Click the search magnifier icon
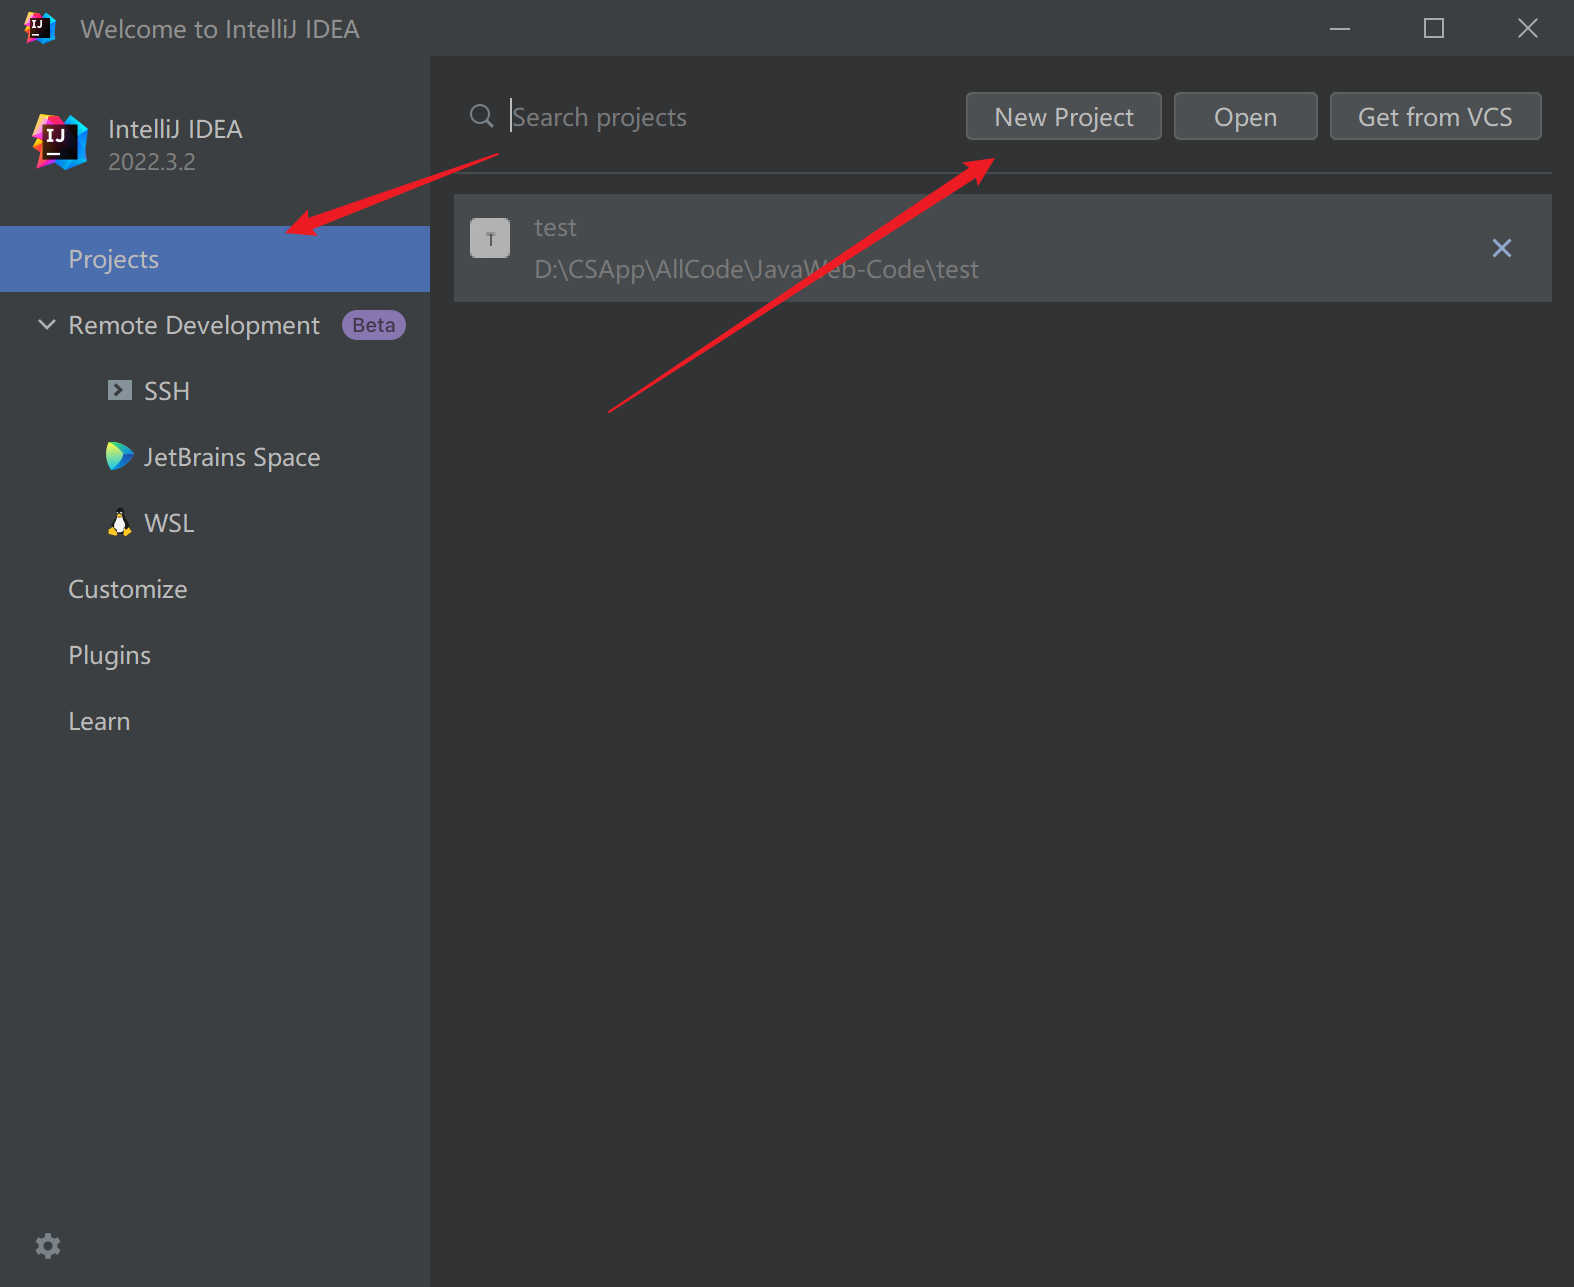The width and height of the screenshot is (1574, 1287). (x=481, y=116)
